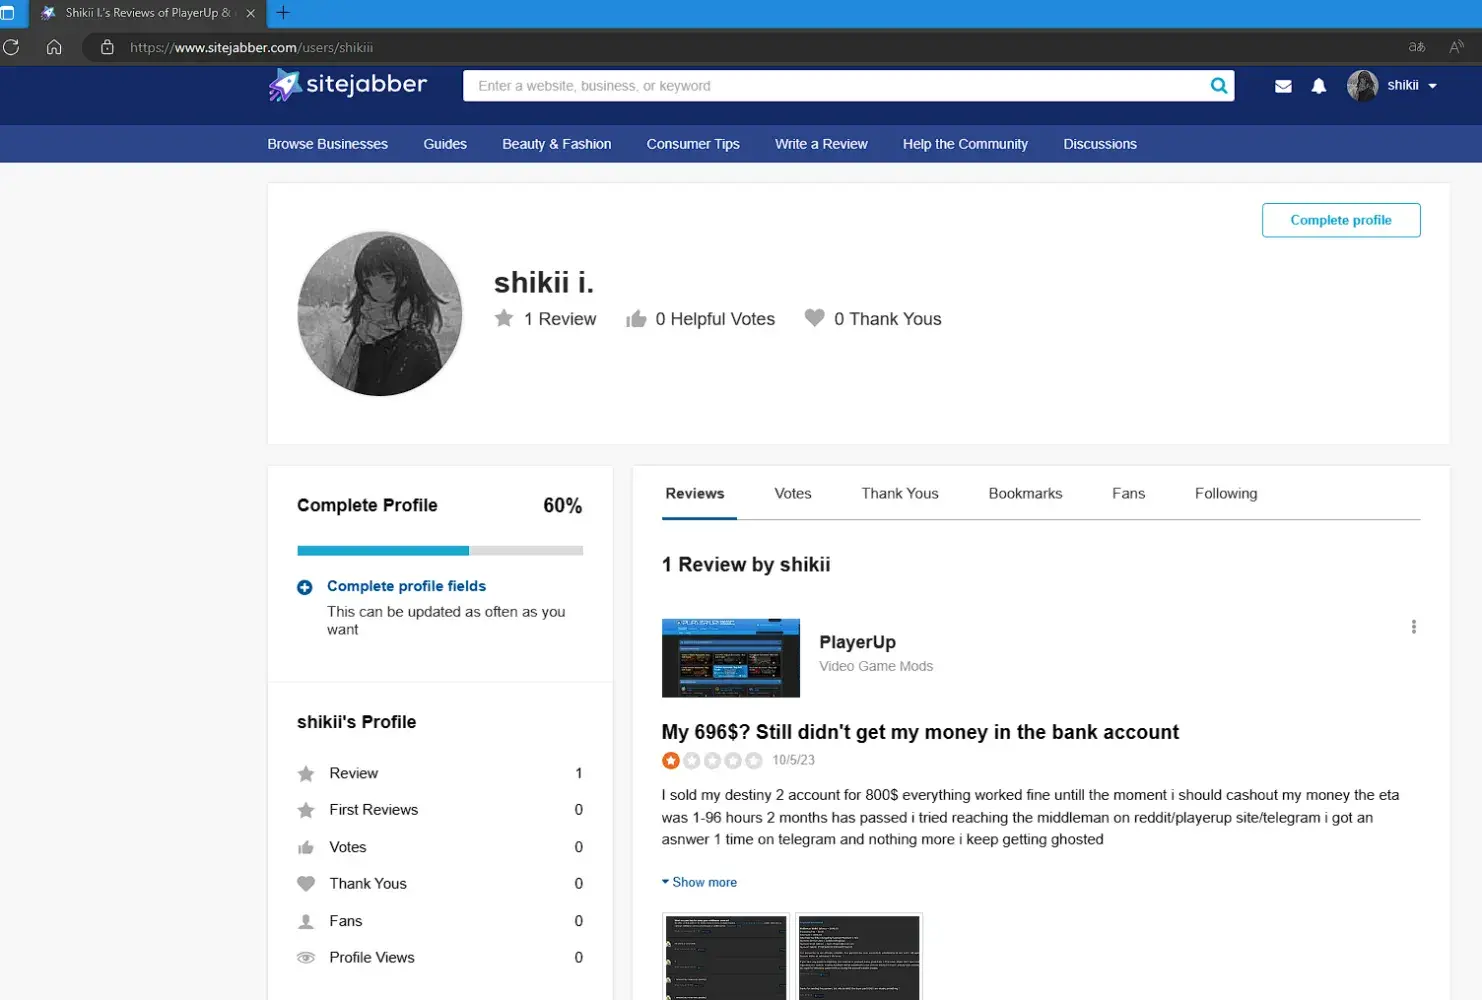This screenshot has height=1000, width=1482.
Task: Click the read aloud icon in address bar
Action: [x=1456, y=47]
